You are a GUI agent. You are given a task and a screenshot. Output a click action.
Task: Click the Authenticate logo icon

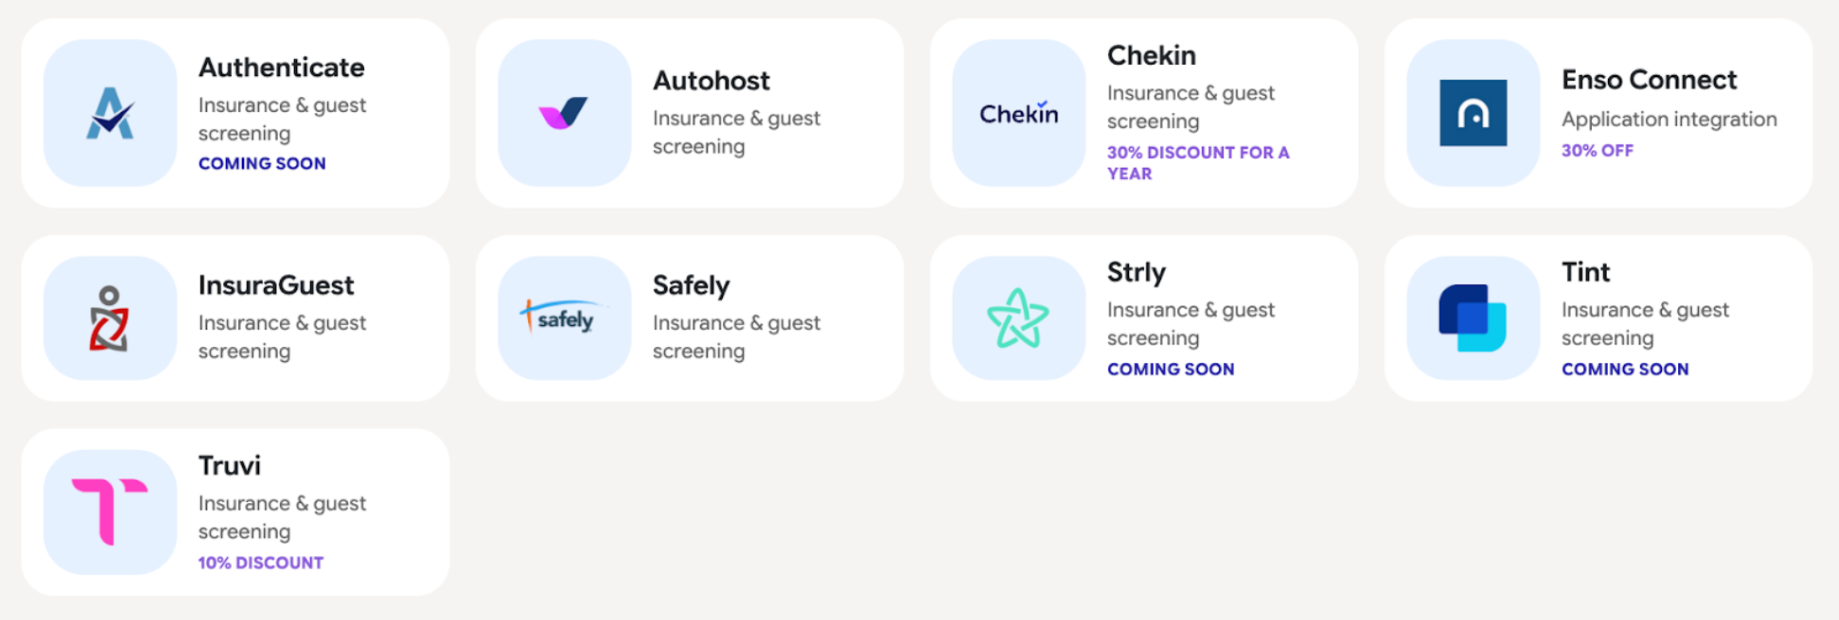(x=110, y=112)
